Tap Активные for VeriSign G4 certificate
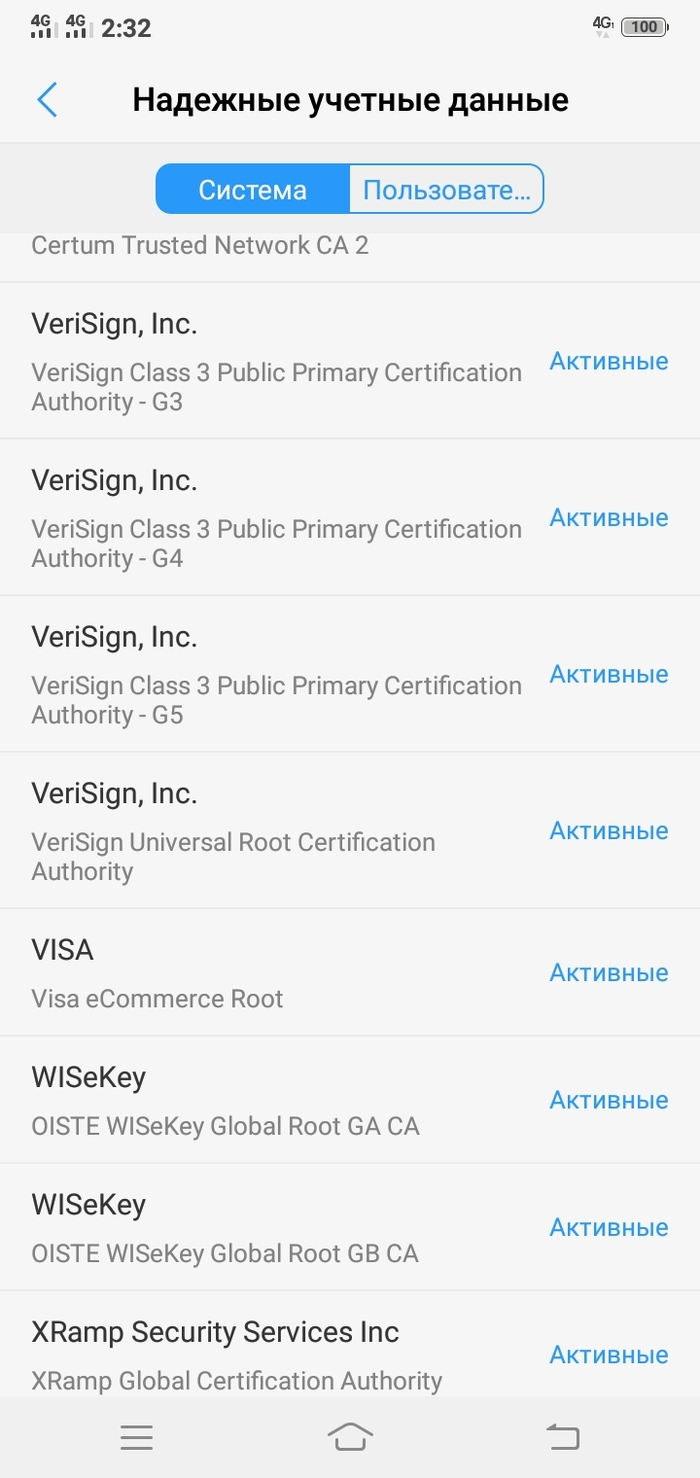This screenshot has width=700, height=1478. (x=608, y=518)
